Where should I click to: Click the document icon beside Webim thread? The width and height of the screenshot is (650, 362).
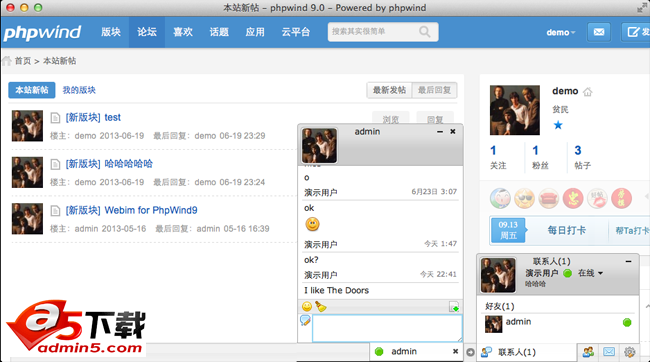(55, 211)
